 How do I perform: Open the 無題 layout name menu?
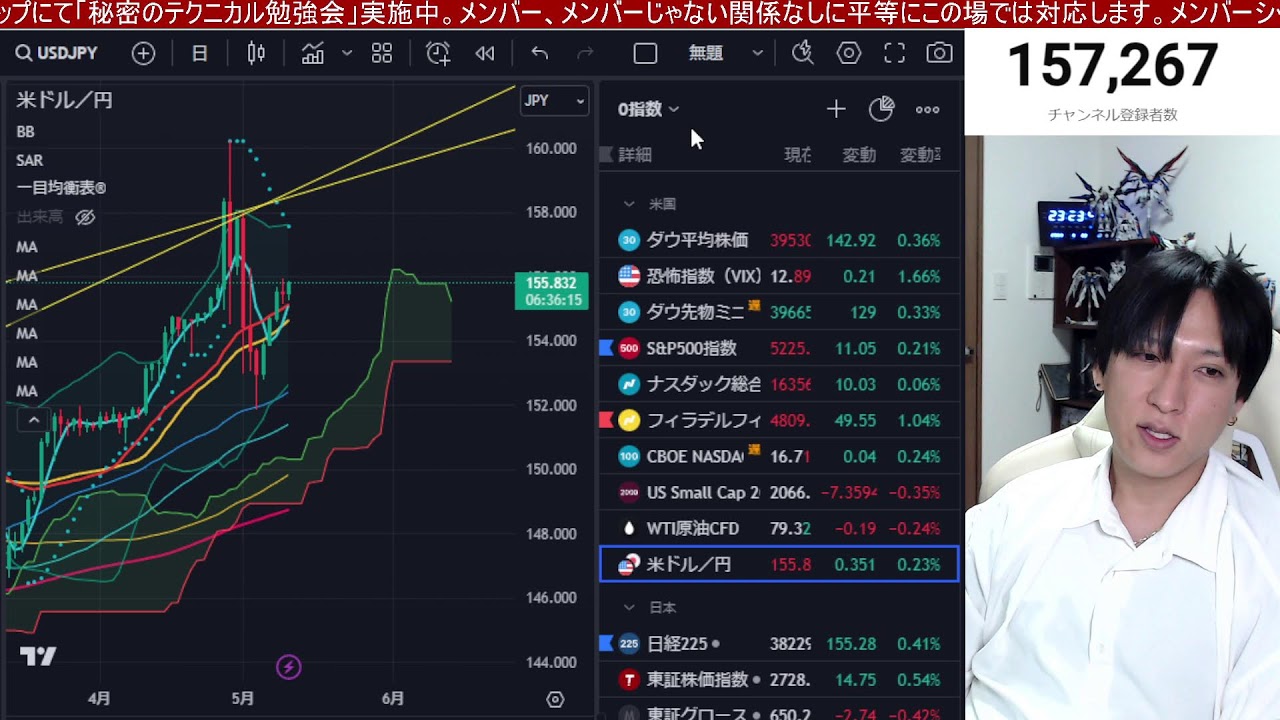pyautogui.click(x=725, y=54)
